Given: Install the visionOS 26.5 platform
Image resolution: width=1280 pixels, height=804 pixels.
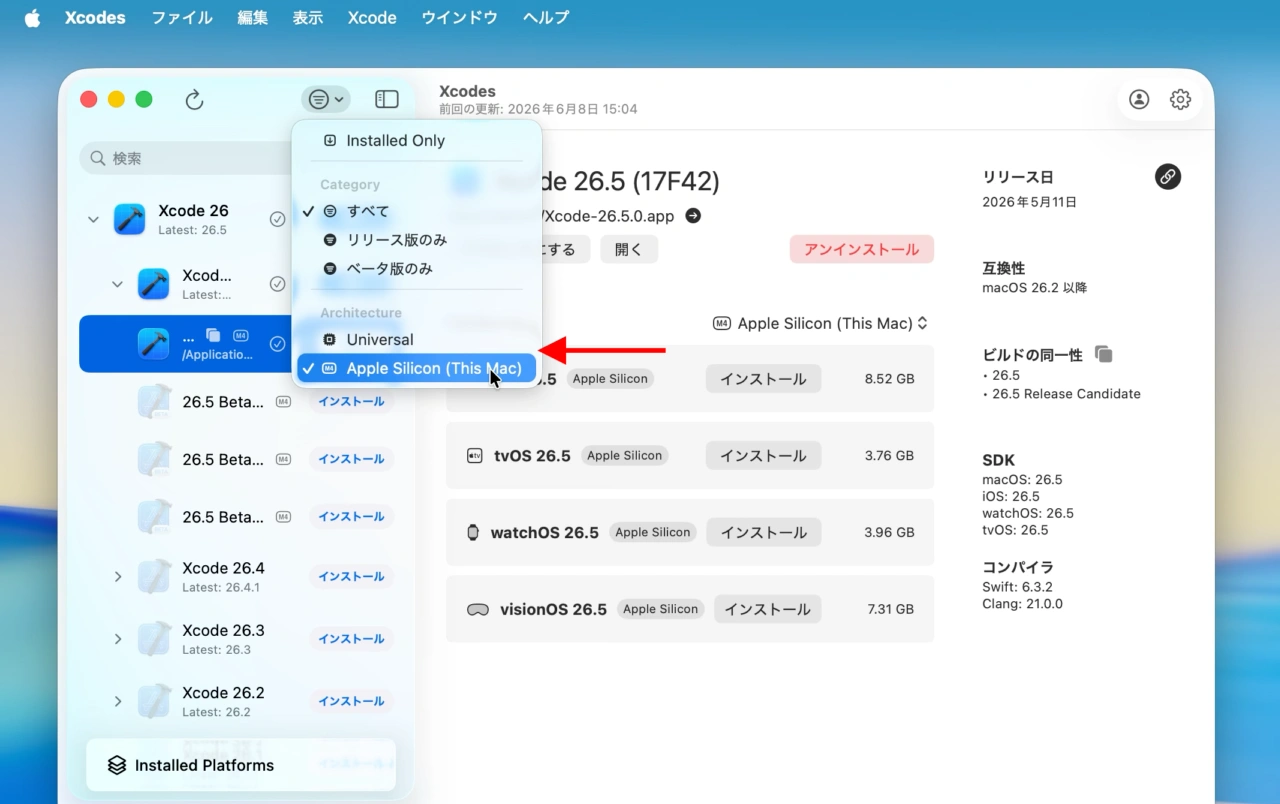Looking at the screenshot, I should 767,609.
